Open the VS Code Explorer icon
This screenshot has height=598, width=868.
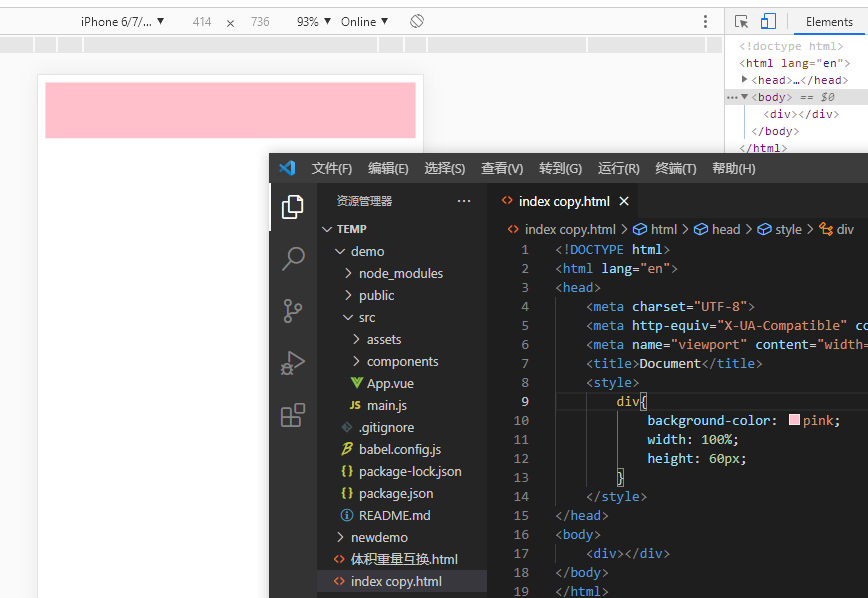pyautogui.click(x=292, y=207)
